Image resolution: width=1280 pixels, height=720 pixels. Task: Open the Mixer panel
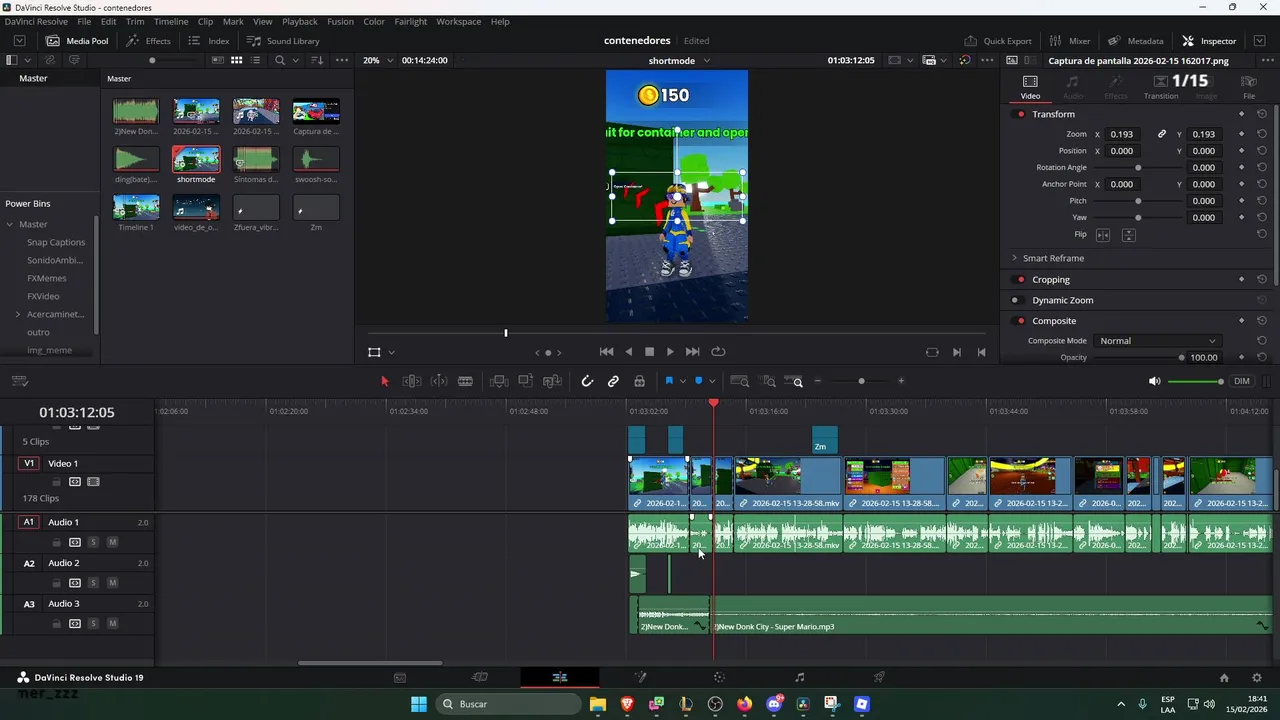1070,41
